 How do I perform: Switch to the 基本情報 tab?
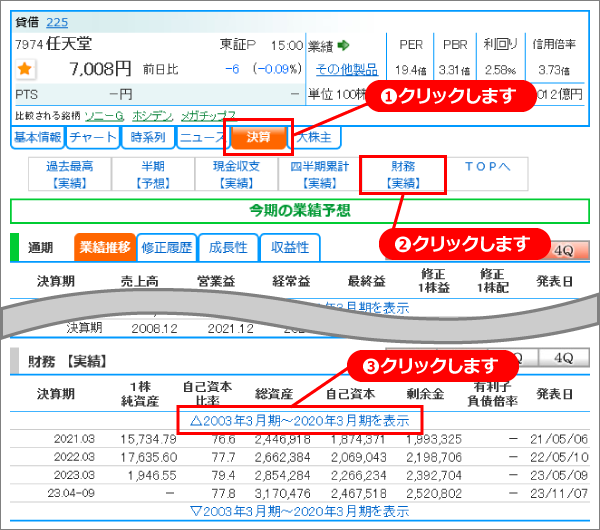pyautogui.click(x=38, y=137)
